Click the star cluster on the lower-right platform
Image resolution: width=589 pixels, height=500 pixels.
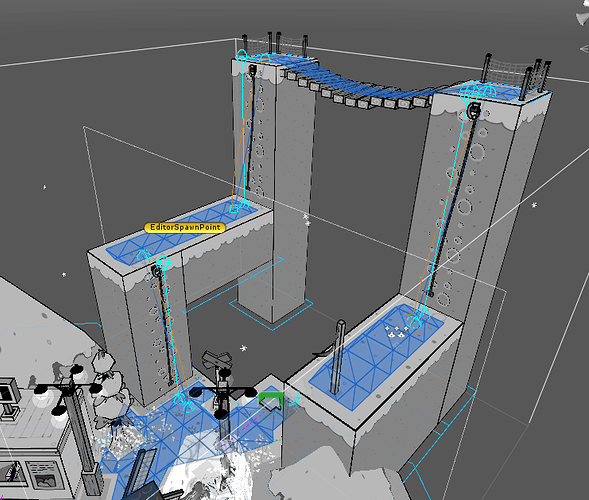click(x=396, y=331)
